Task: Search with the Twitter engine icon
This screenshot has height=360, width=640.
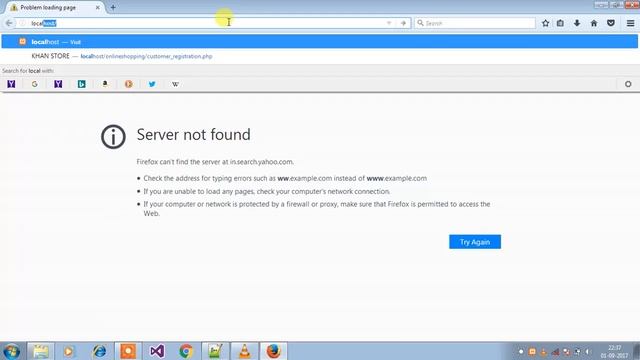Action: pos(152,84)
